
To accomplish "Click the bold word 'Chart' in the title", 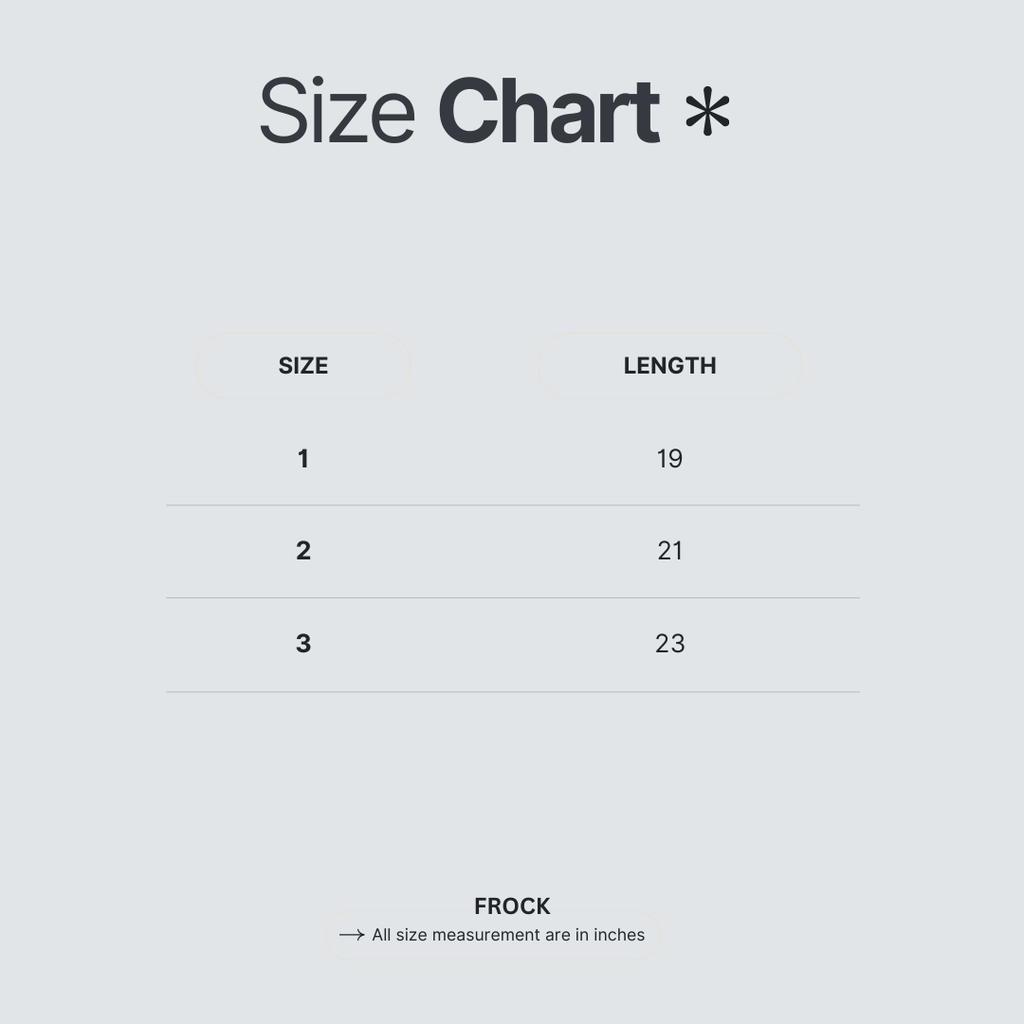I will pyautogui.click(x=548, y=111).
